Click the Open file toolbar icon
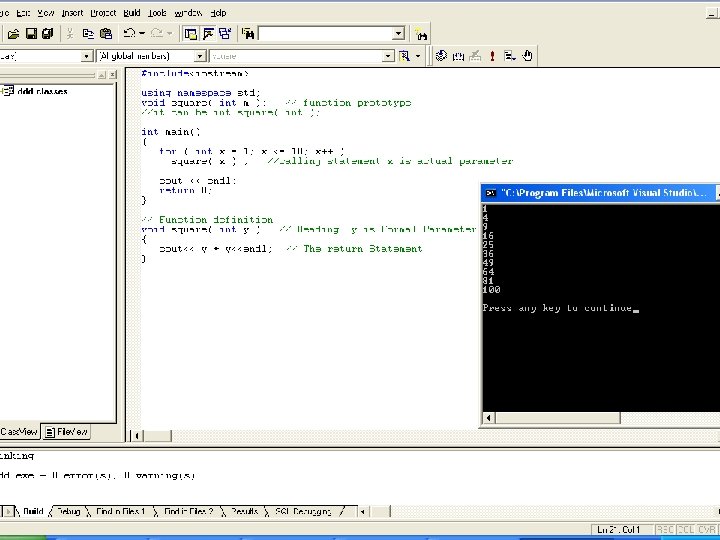Screen dimensions: 720x540 click(14, 33)
